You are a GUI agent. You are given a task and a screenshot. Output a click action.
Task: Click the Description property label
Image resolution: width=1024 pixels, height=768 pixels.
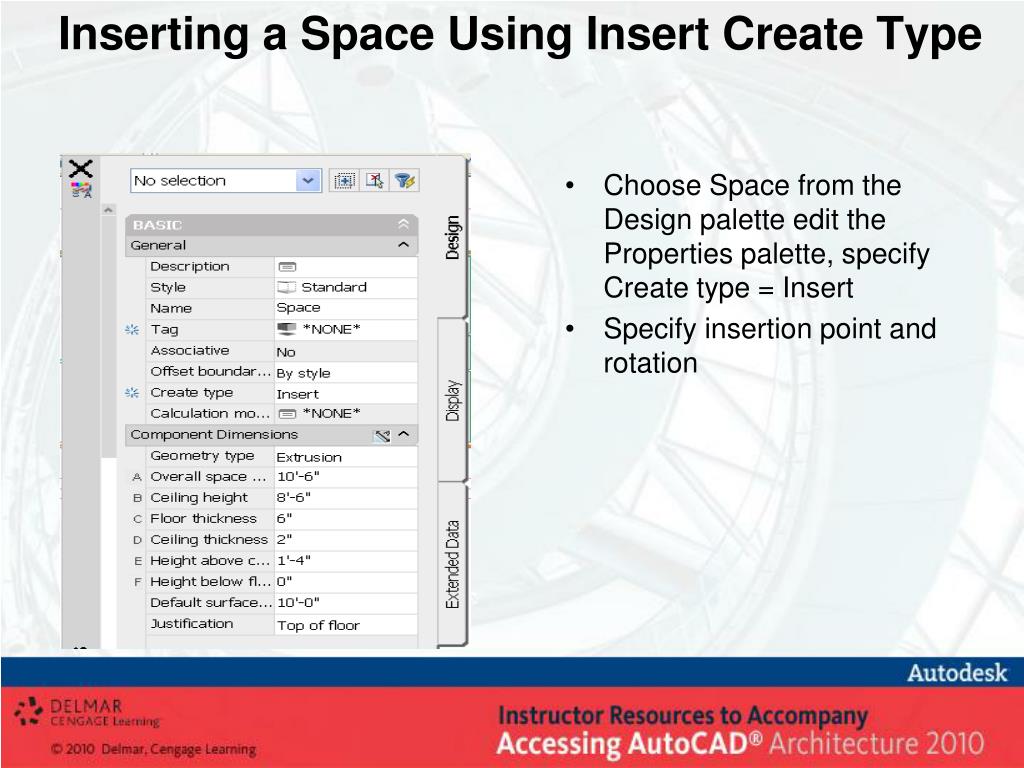190,266
